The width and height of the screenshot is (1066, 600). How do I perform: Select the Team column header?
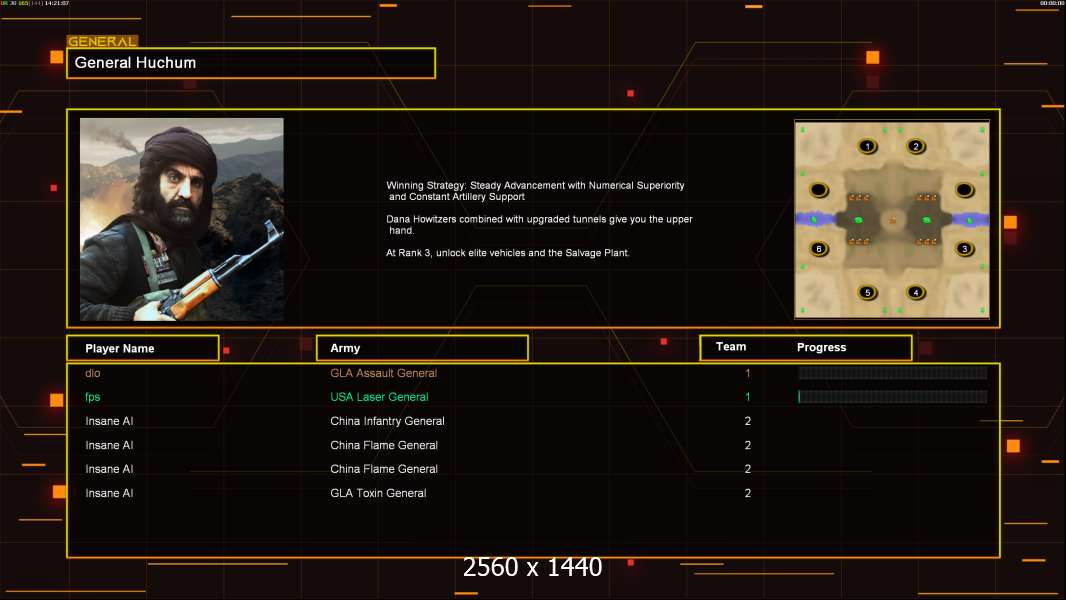(x=731, y=347)
